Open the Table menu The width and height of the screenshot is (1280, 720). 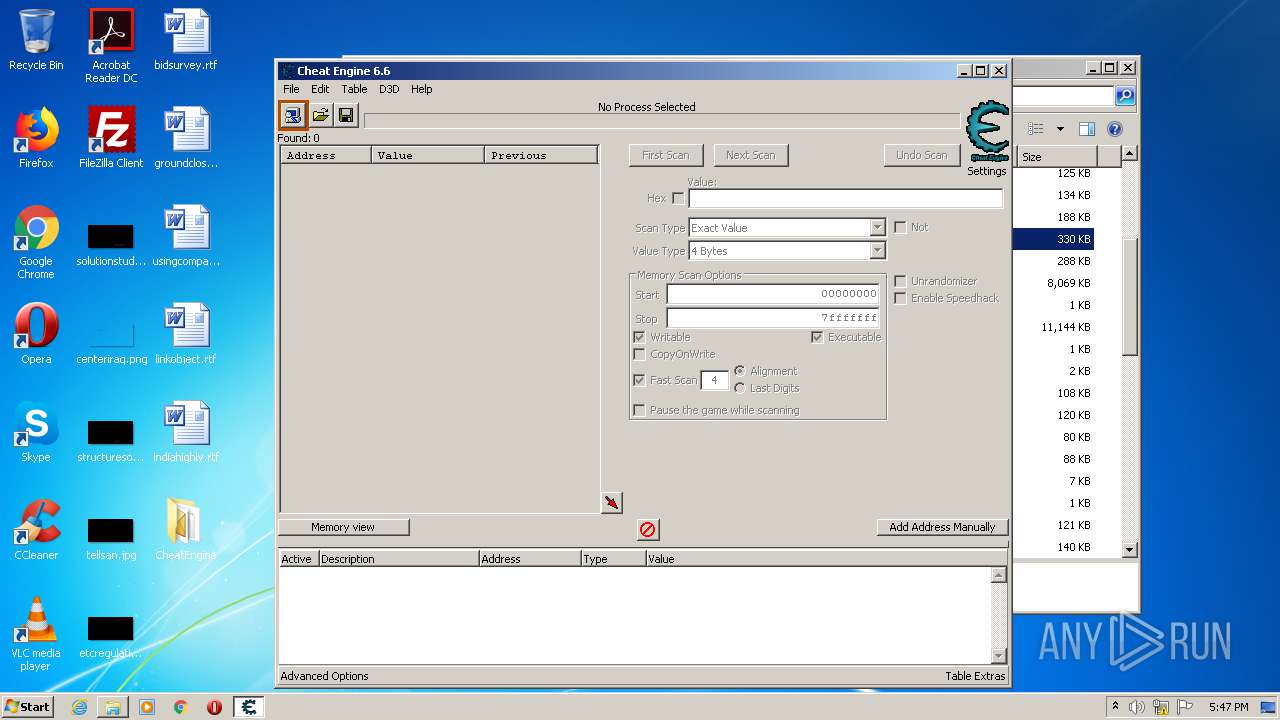point(354,89)
